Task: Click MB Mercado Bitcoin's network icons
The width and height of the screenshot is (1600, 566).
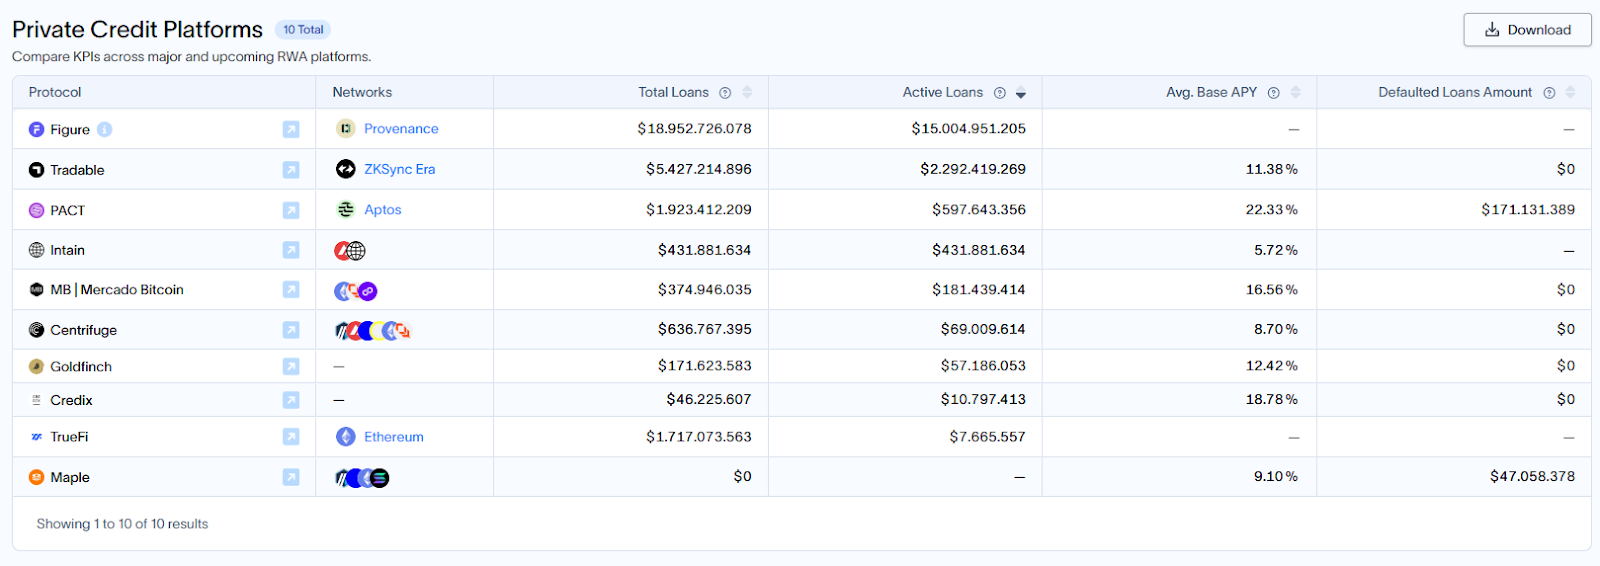Action: point(356,291)
